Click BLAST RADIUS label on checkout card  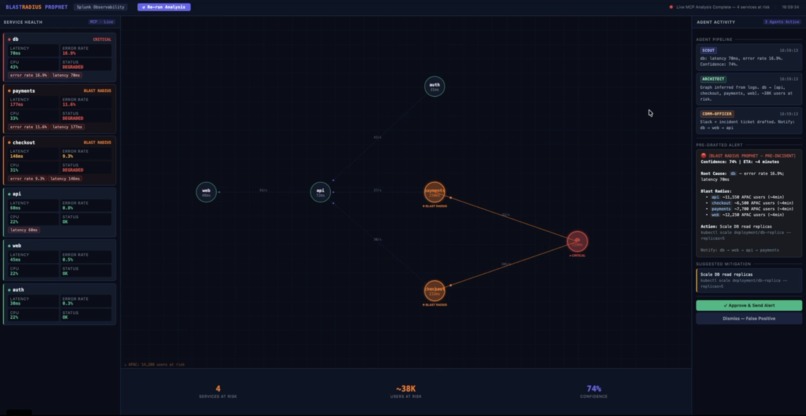pos(98,142)
